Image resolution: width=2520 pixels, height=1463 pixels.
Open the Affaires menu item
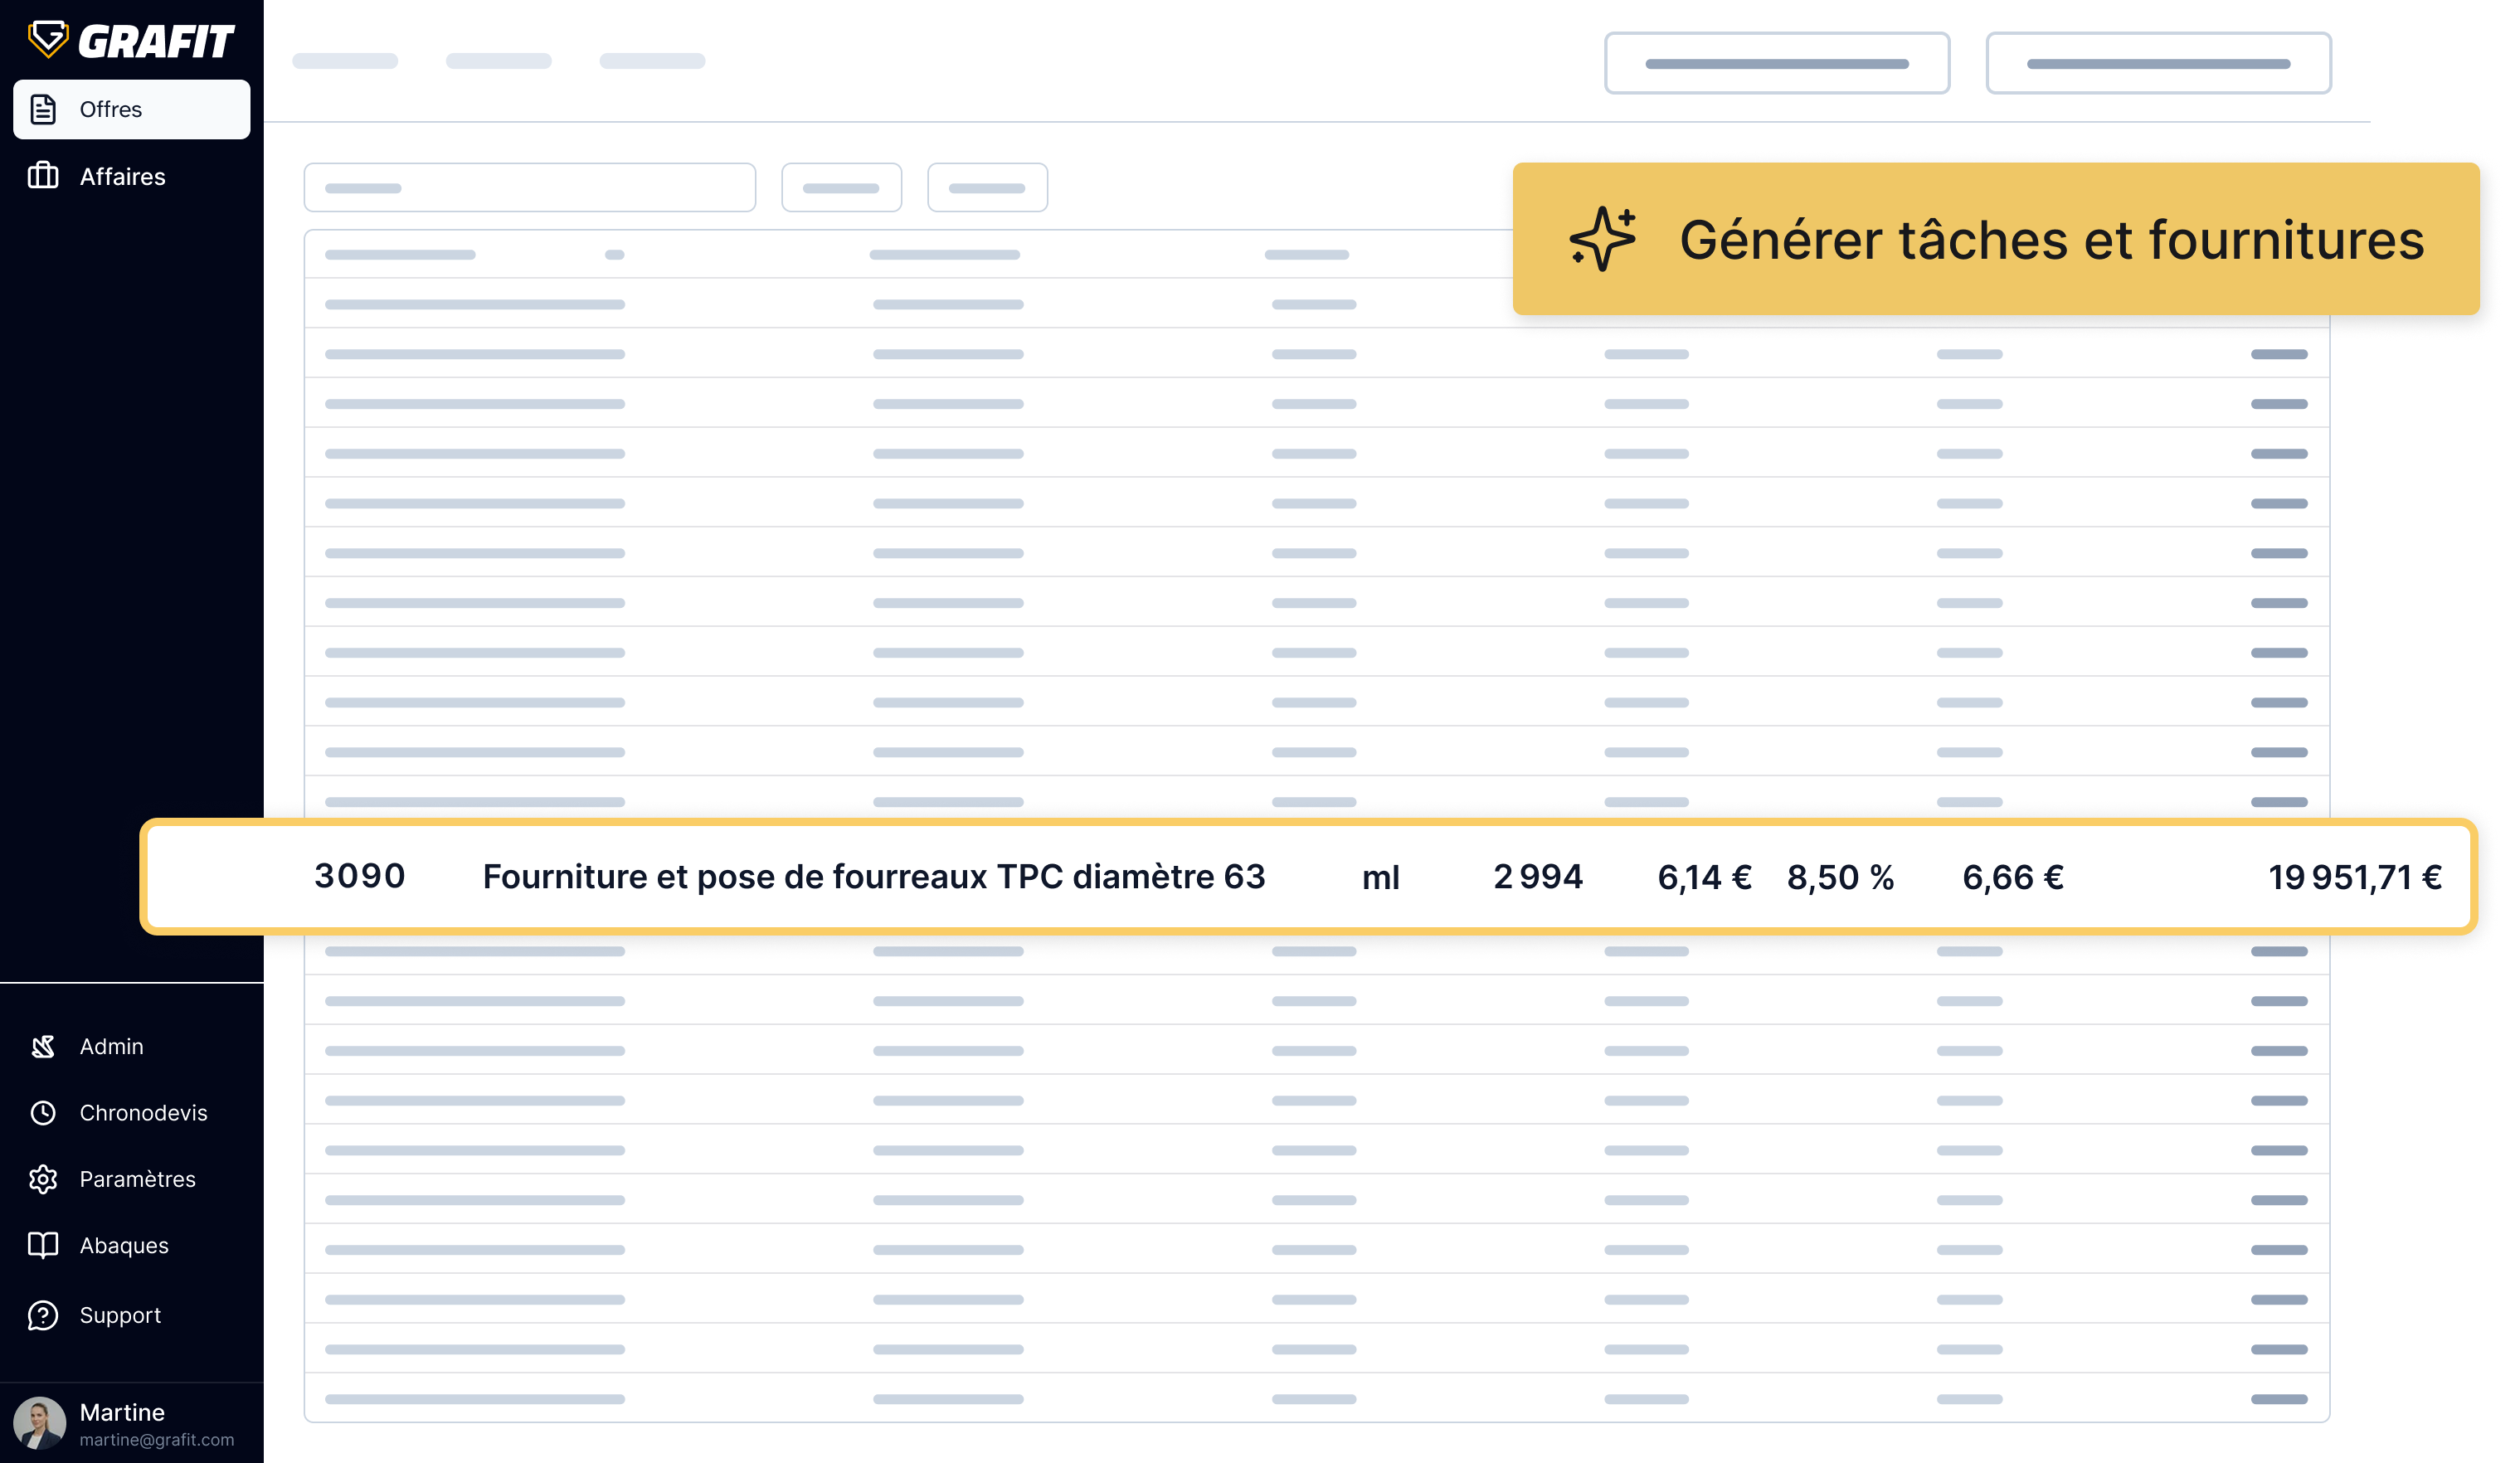click(x=122, y=176)
